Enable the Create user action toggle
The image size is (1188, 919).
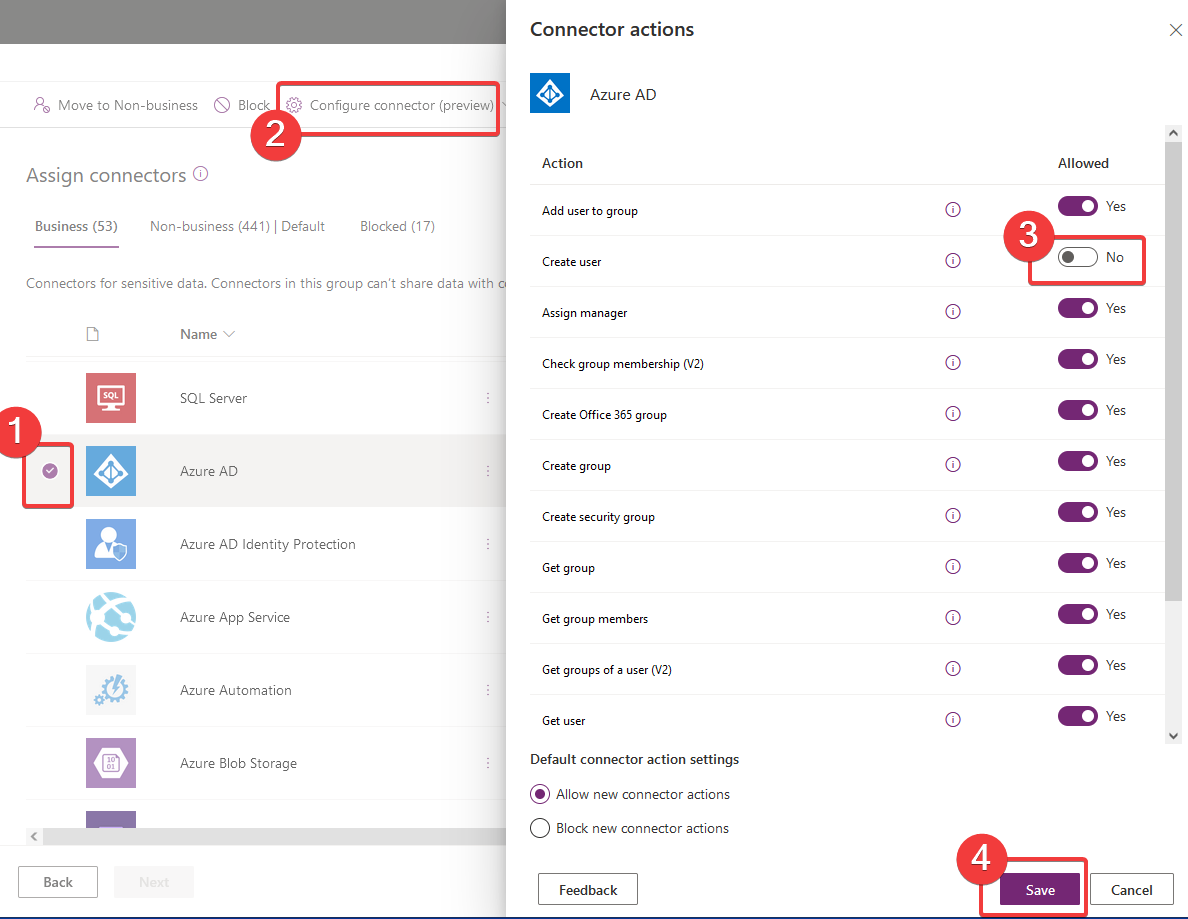[1077, 256]
